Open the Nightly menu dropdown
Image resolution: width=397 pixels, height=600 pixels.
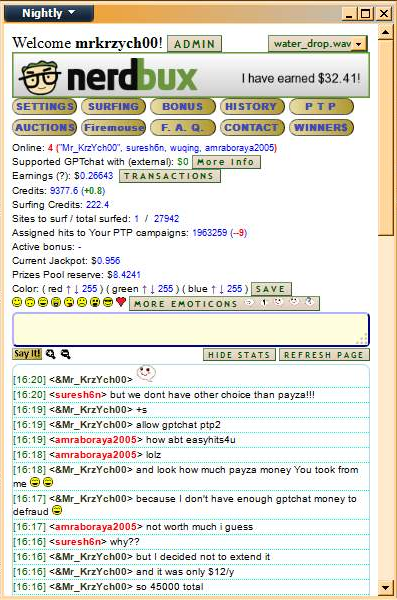[49, 13]
